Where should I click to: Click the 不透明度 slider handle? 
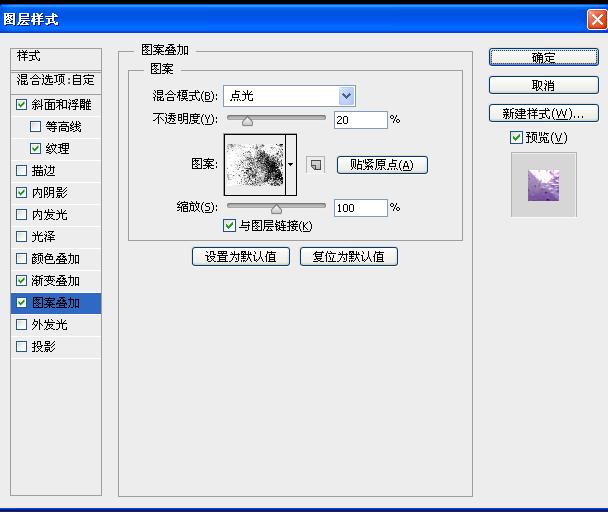click(247, 121)
